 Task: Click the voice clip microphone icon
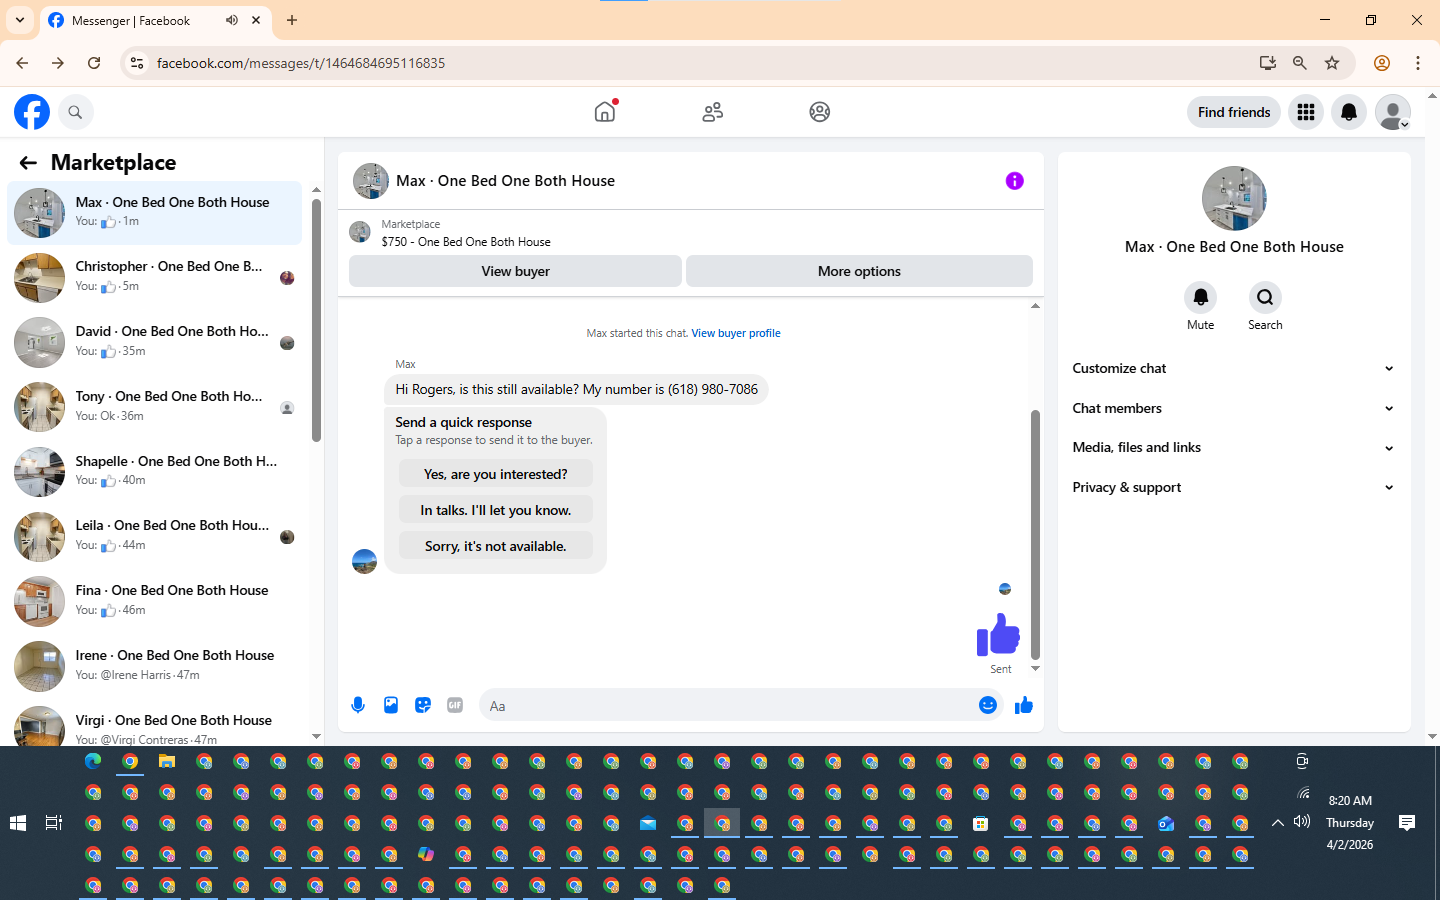(358, 705)
